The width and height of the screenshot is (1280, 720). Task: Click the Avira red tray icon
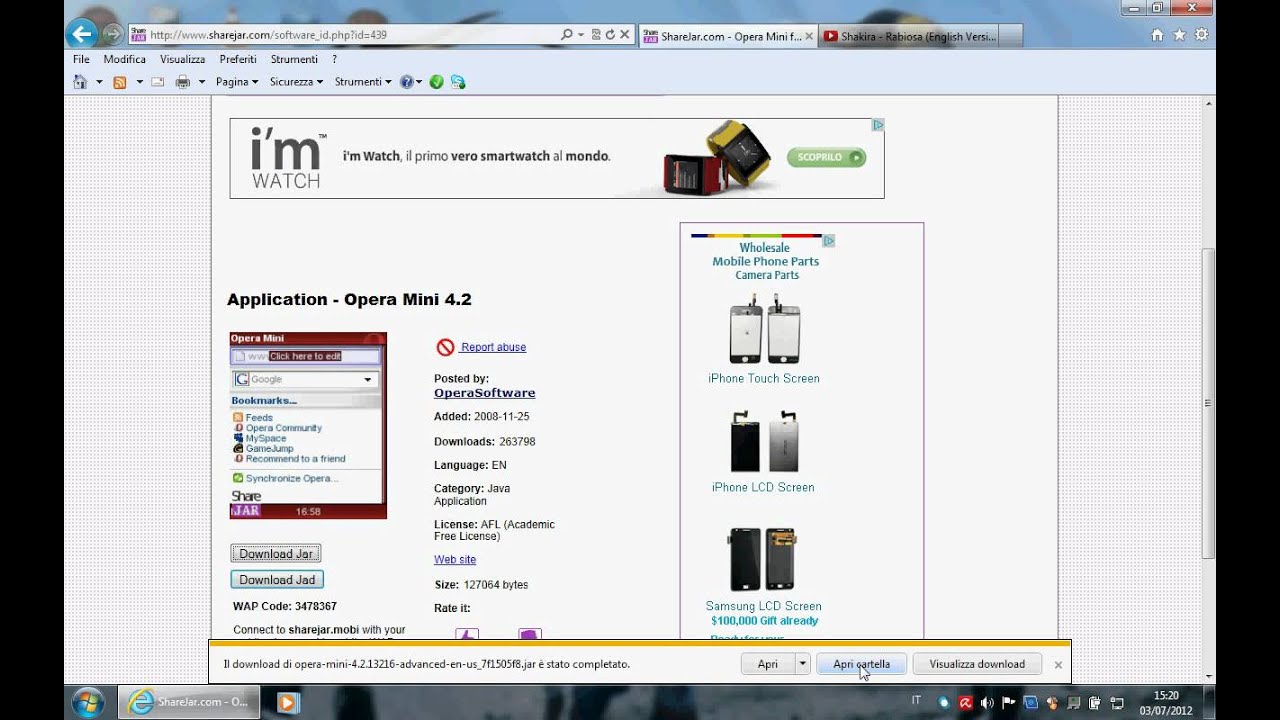pos(966,702)
